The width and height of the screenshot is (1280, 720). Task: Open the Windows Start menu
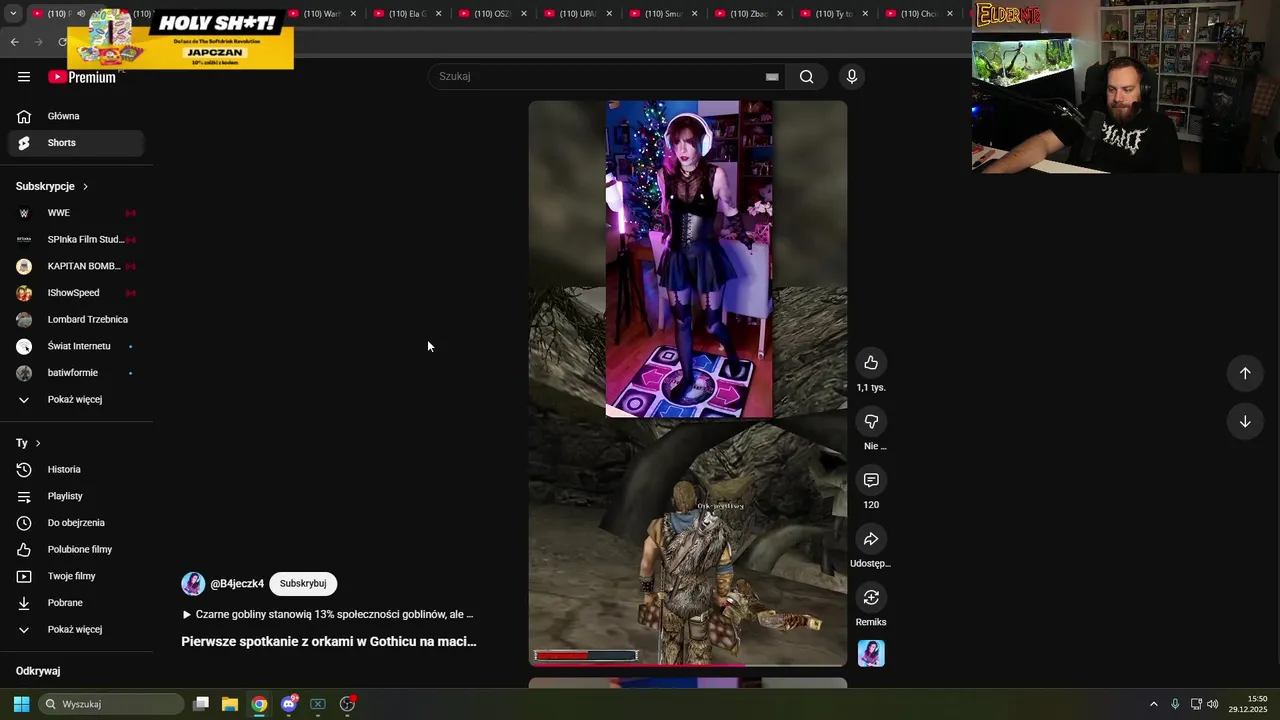coord(21,704)
